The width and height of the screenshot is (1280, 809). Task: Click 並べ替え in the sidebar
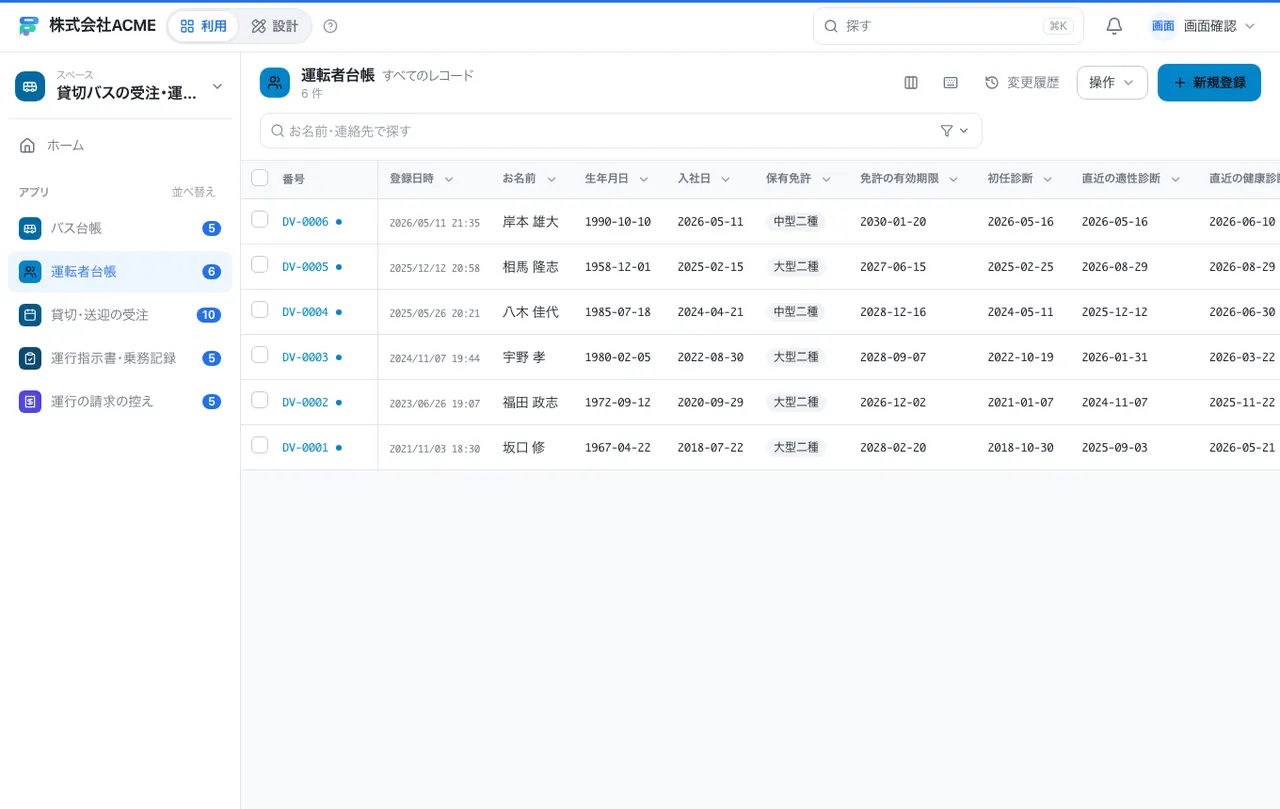(193, 192)
